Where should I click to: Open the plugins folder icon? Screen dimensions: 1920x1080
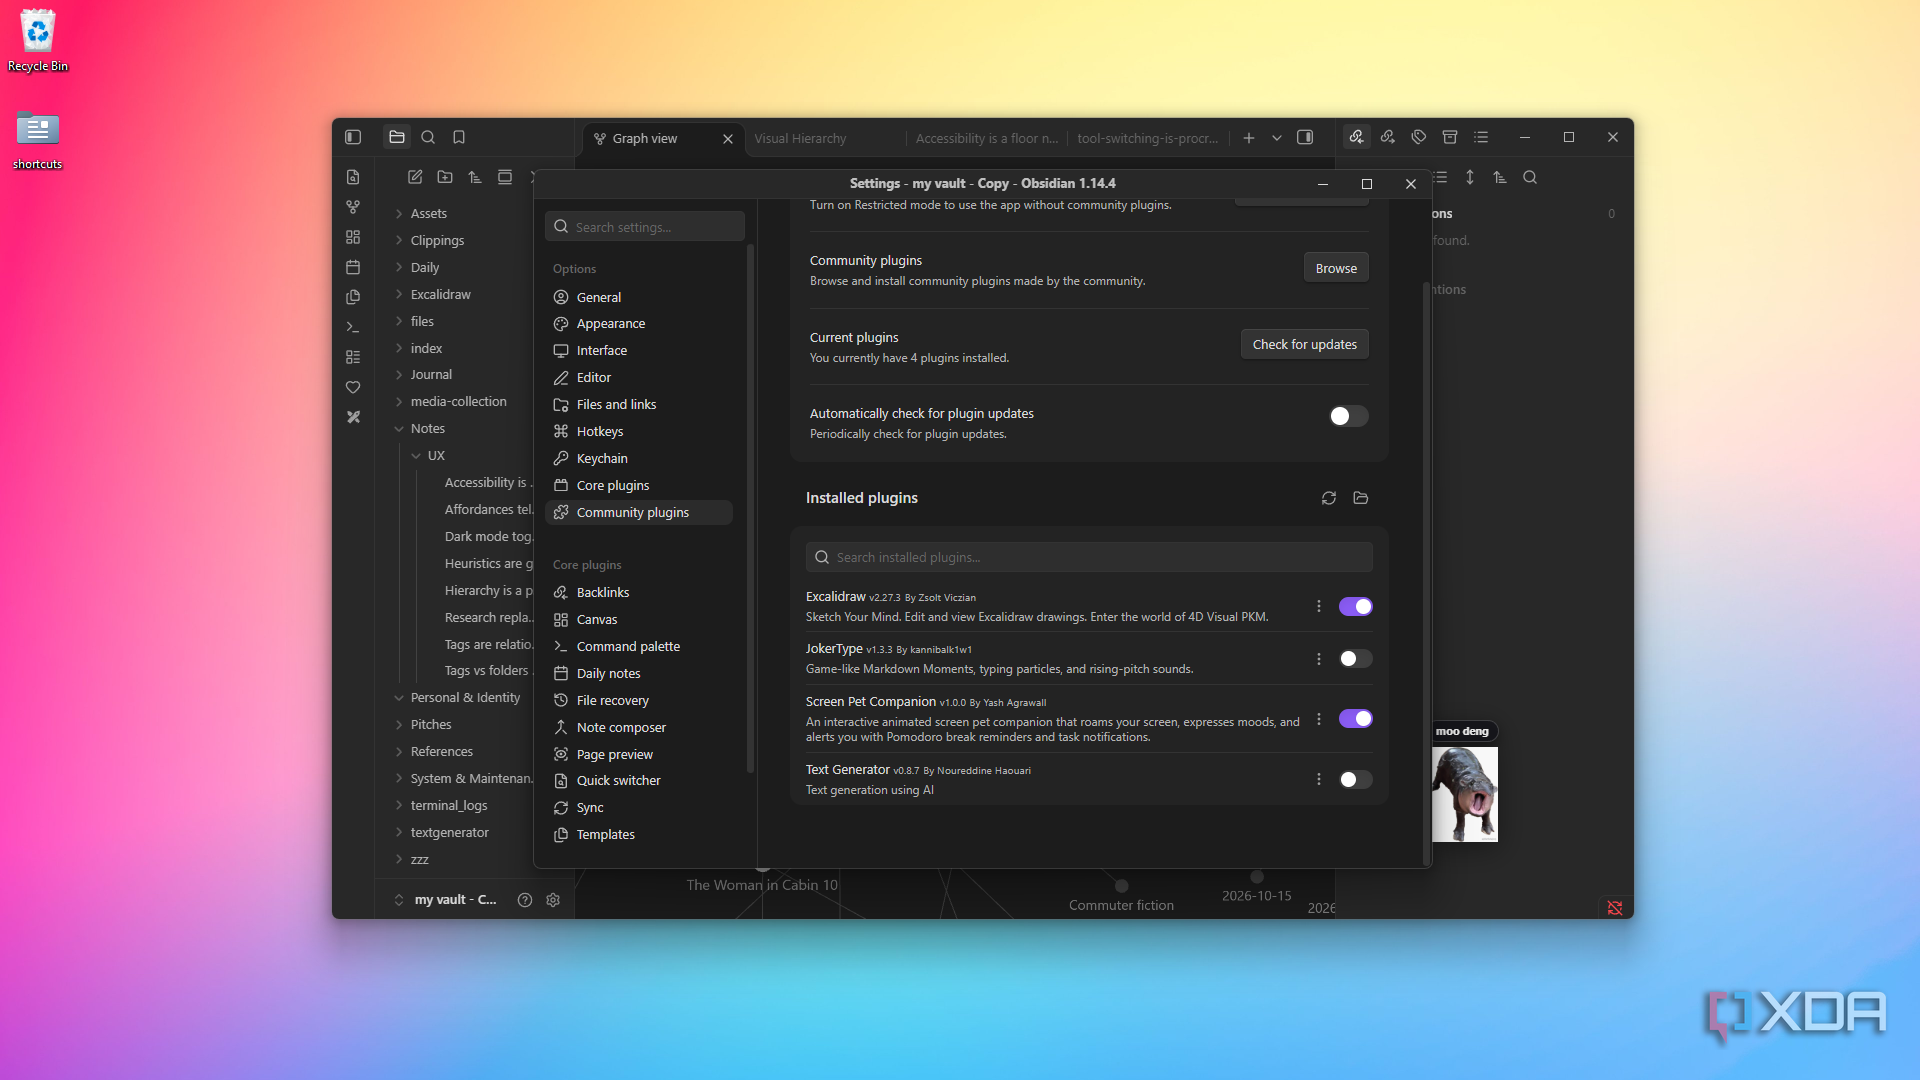tap(1361, 498)
